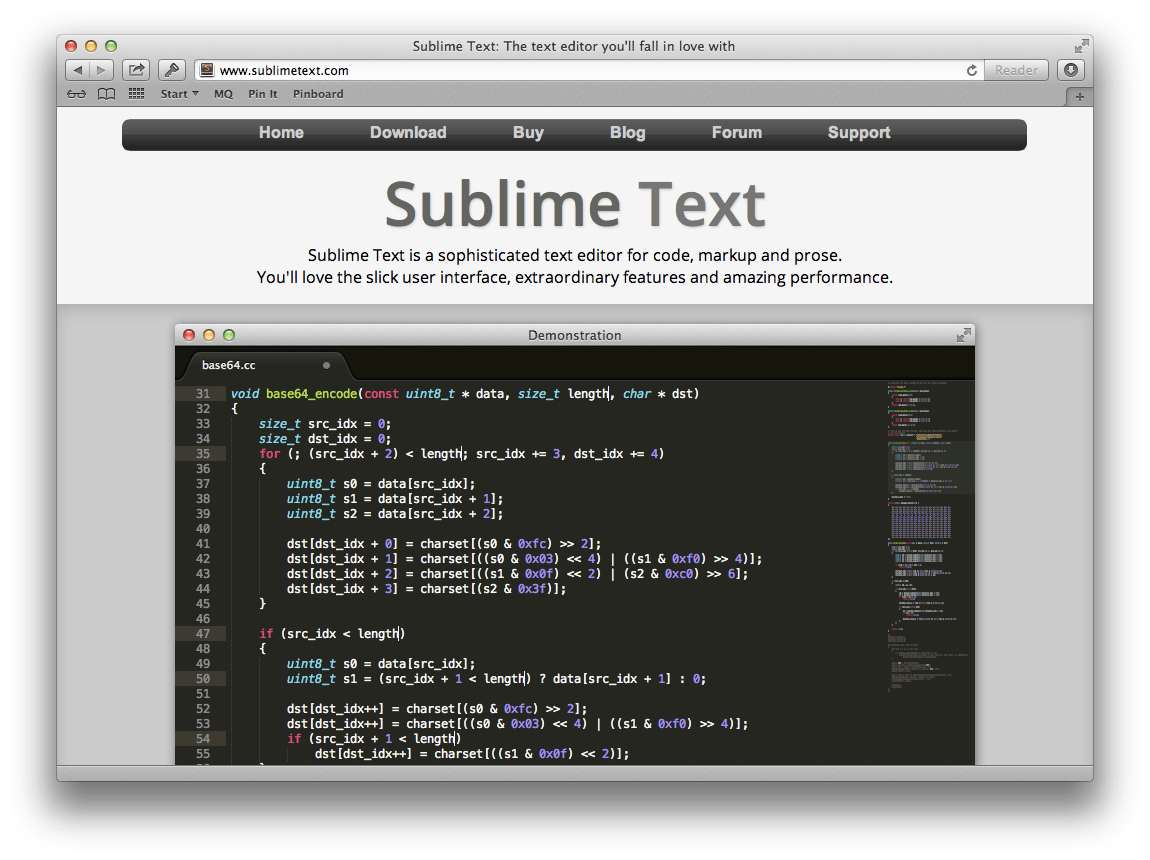Click the code minimap in the editor
Image resolution: width=1150 pixels, height=860 pixels.
(929, 535)
